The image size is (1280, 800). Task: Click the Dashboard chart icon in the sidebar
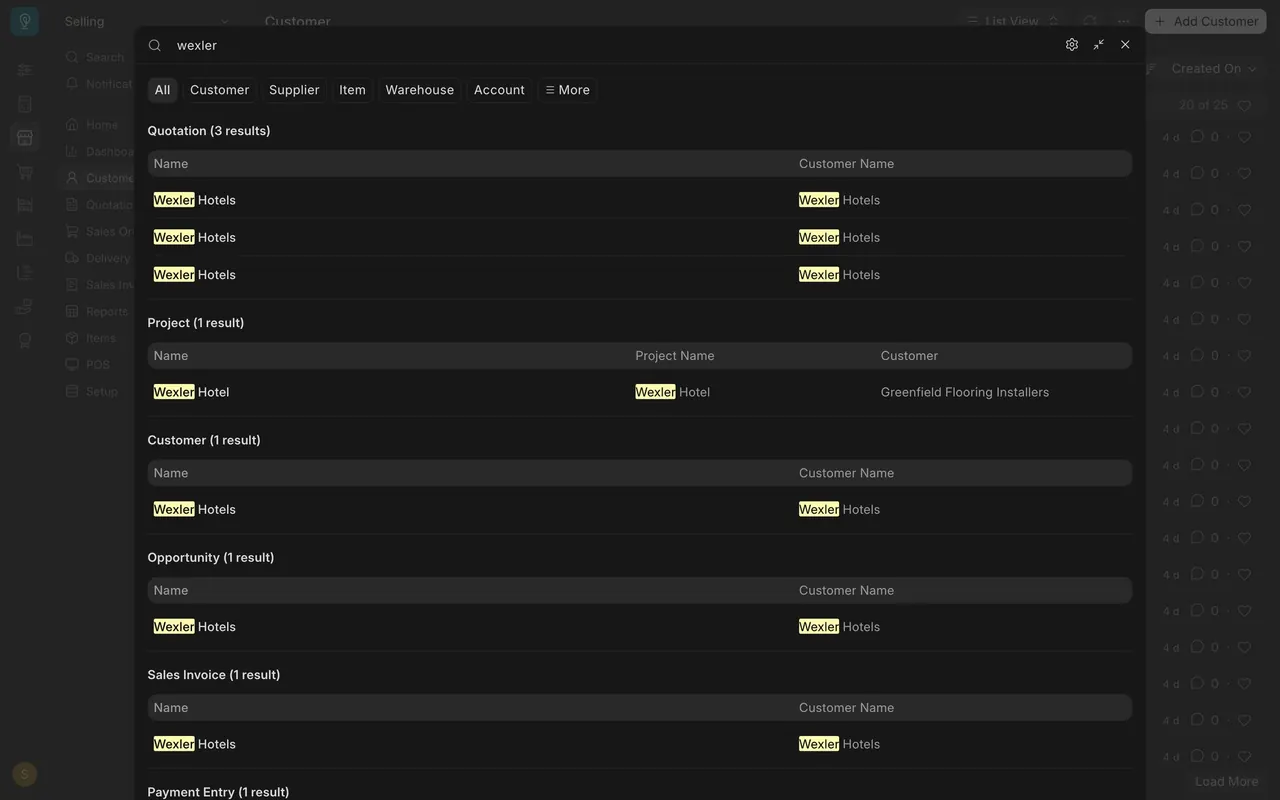[72, 152]
